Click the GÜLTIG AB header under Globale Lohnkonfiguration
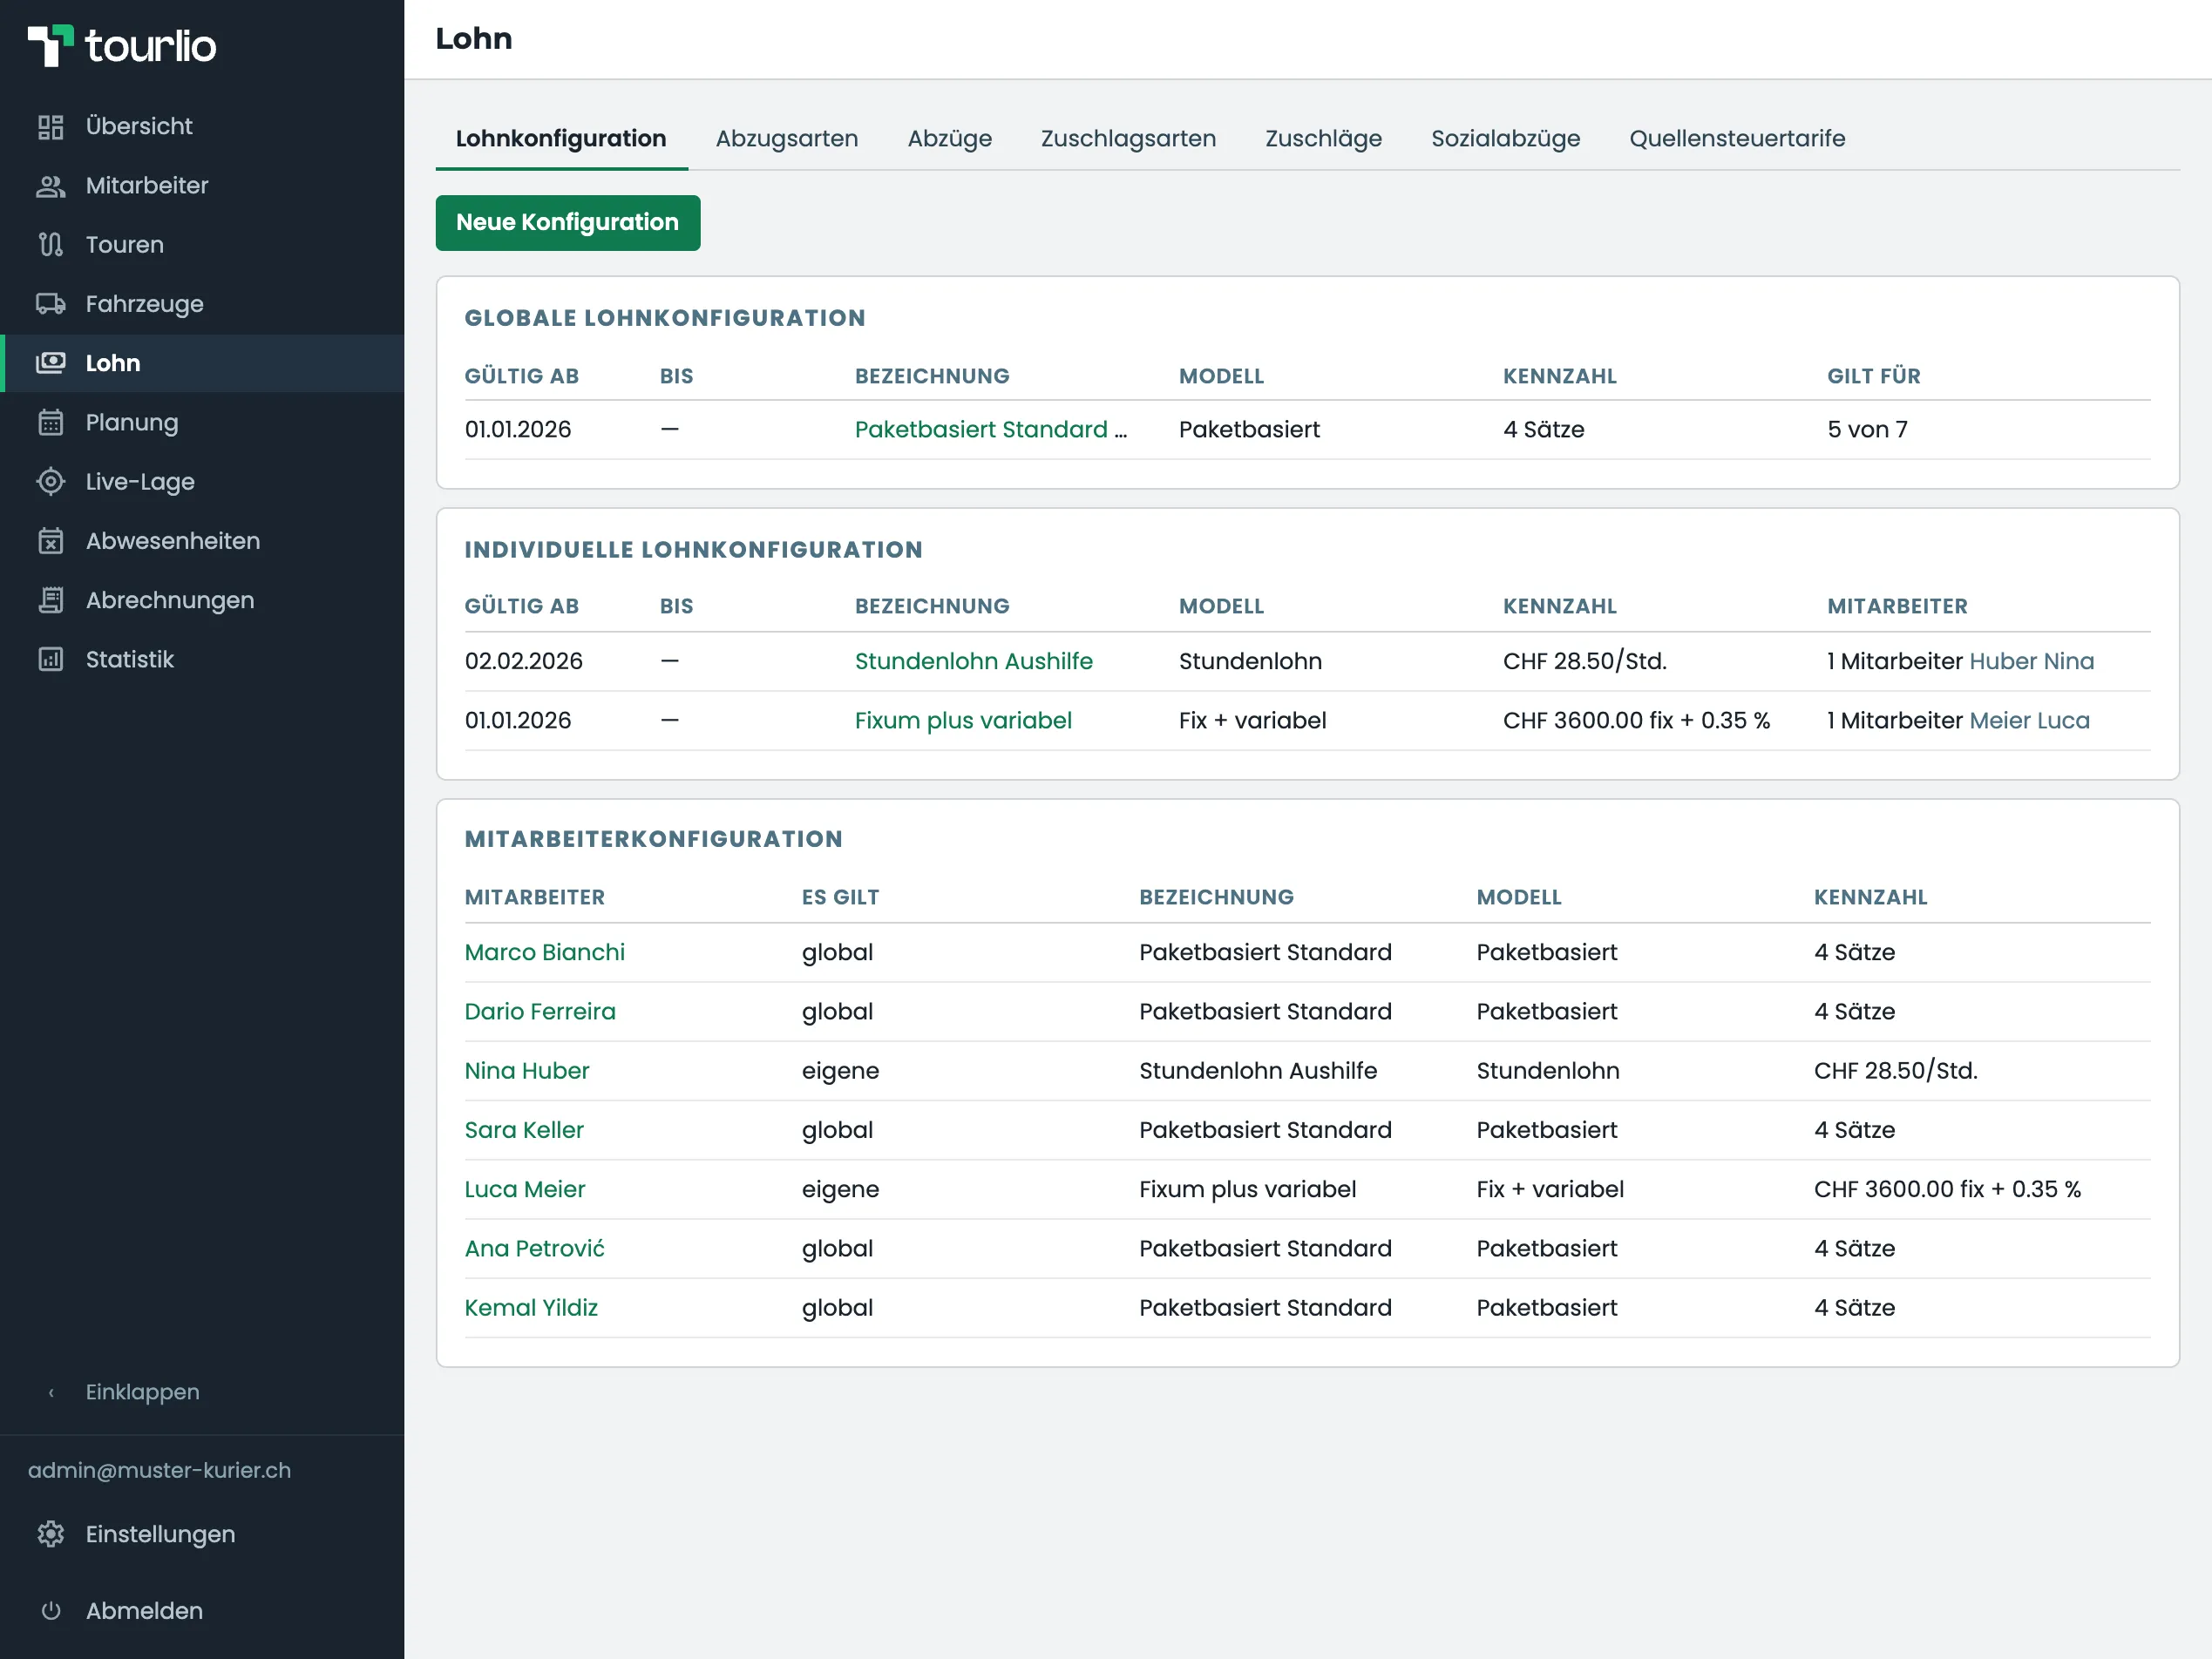This screenshot has width=2212, height=1659. tap(522, 377)
